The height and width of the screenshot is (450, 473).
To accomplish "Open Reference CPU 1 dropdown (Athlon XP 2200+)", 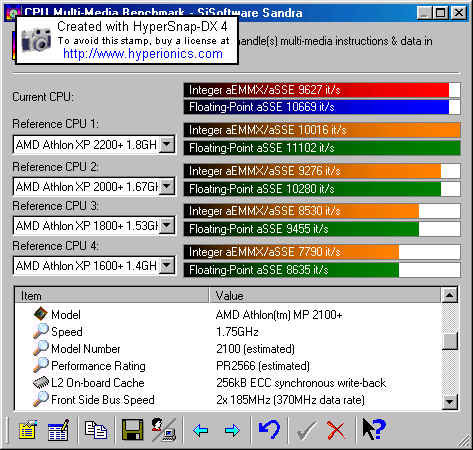I will 167,144.
